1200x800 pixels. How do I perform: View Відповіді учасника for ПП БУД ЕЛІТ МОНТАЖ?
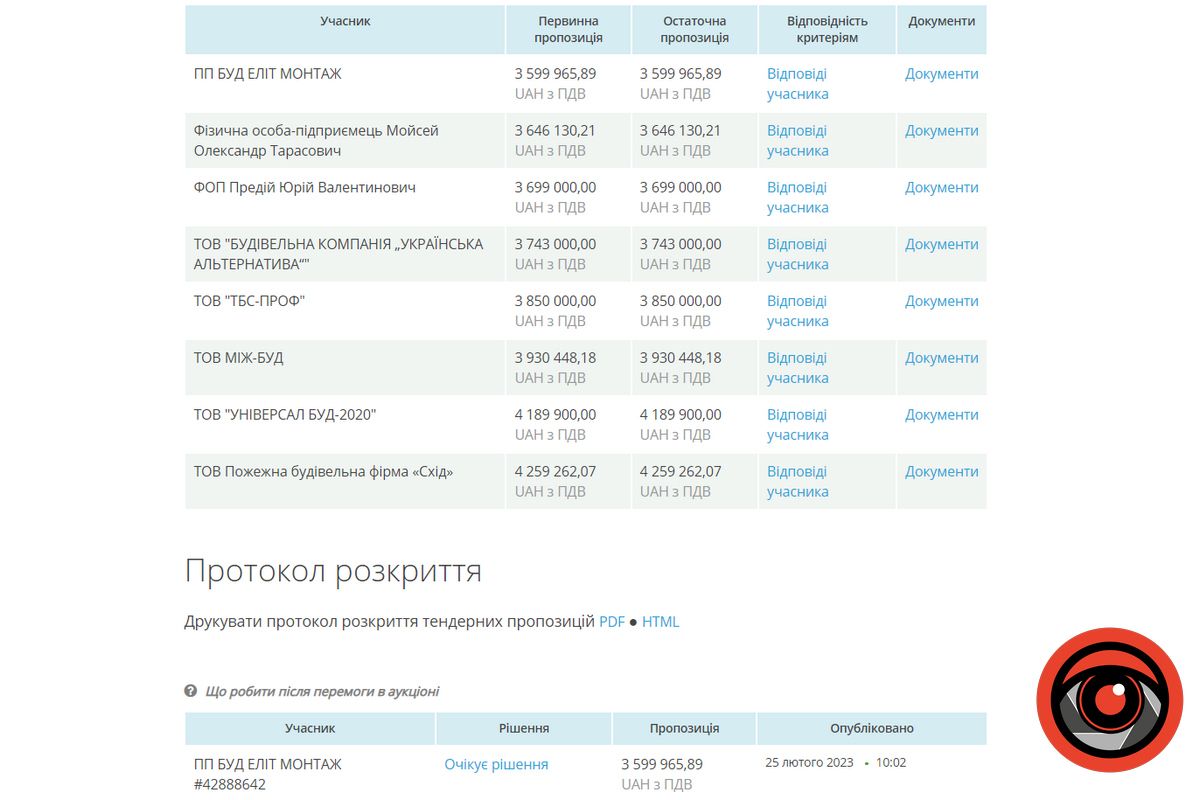click(797, 84)
